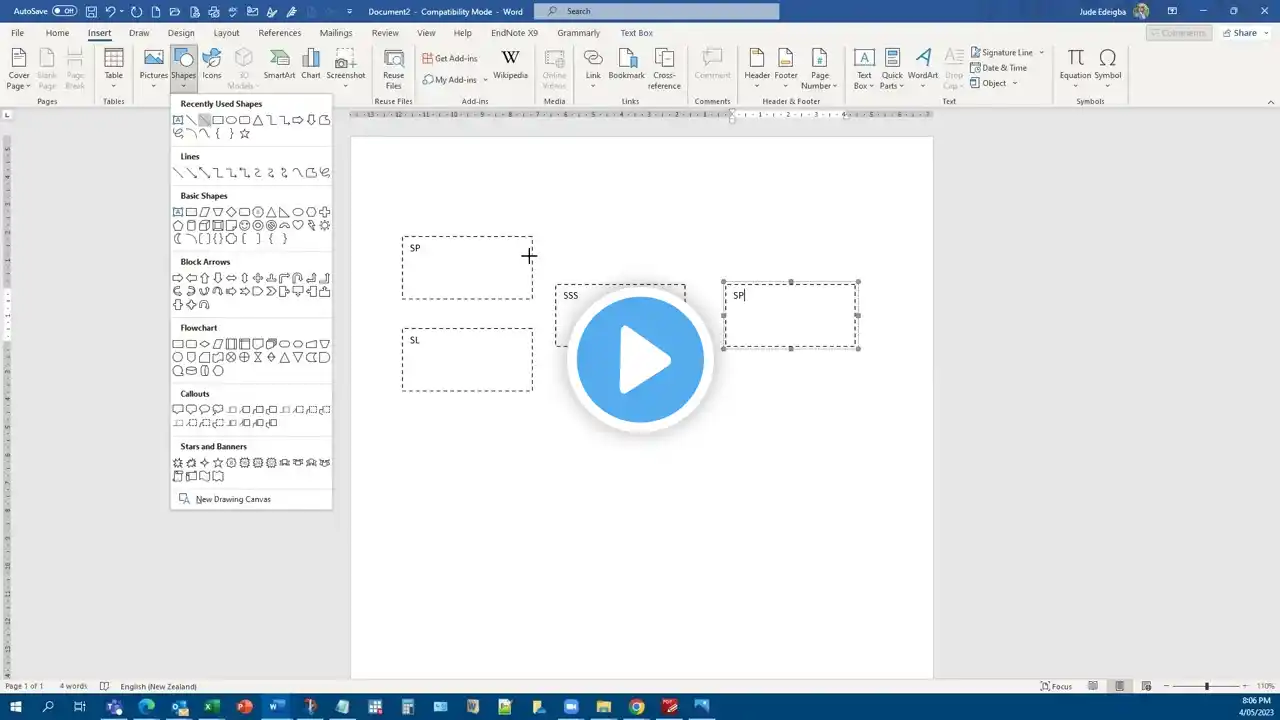The height and width of the screenshot is (720, 1280).
Task: Pick the first explosion star shape
Action: [178, 463]
